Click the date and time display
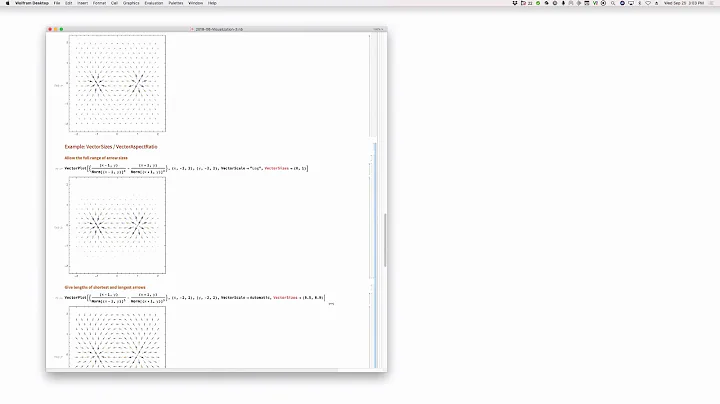Viewport: 720px width, 404px height. tap(684, 3)
